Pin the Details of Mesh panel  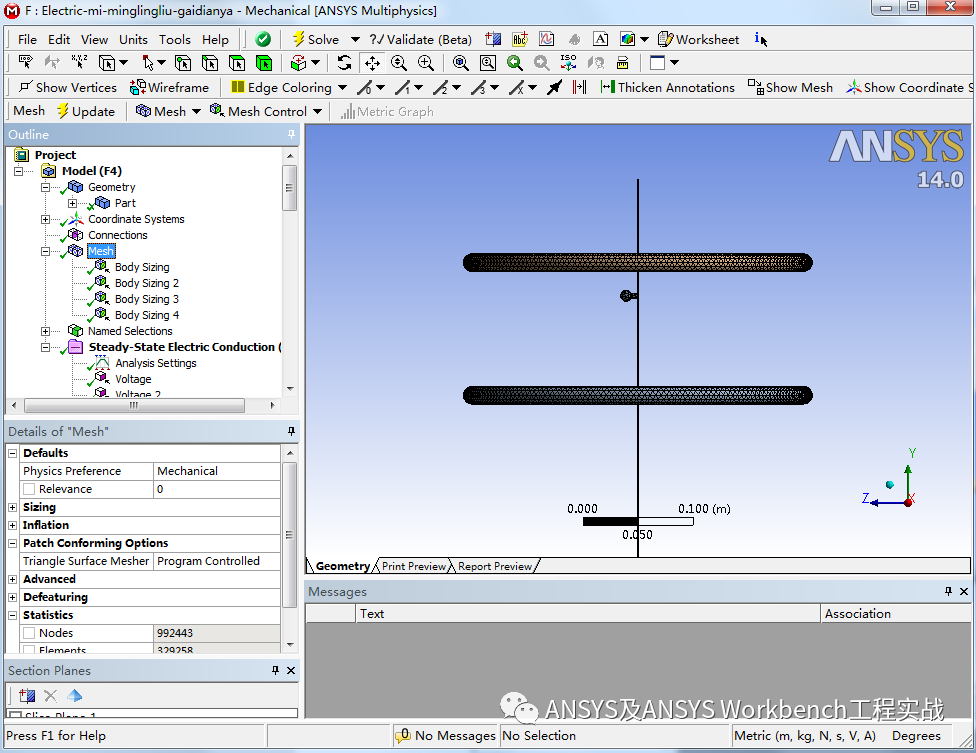[x=291, y=431]
